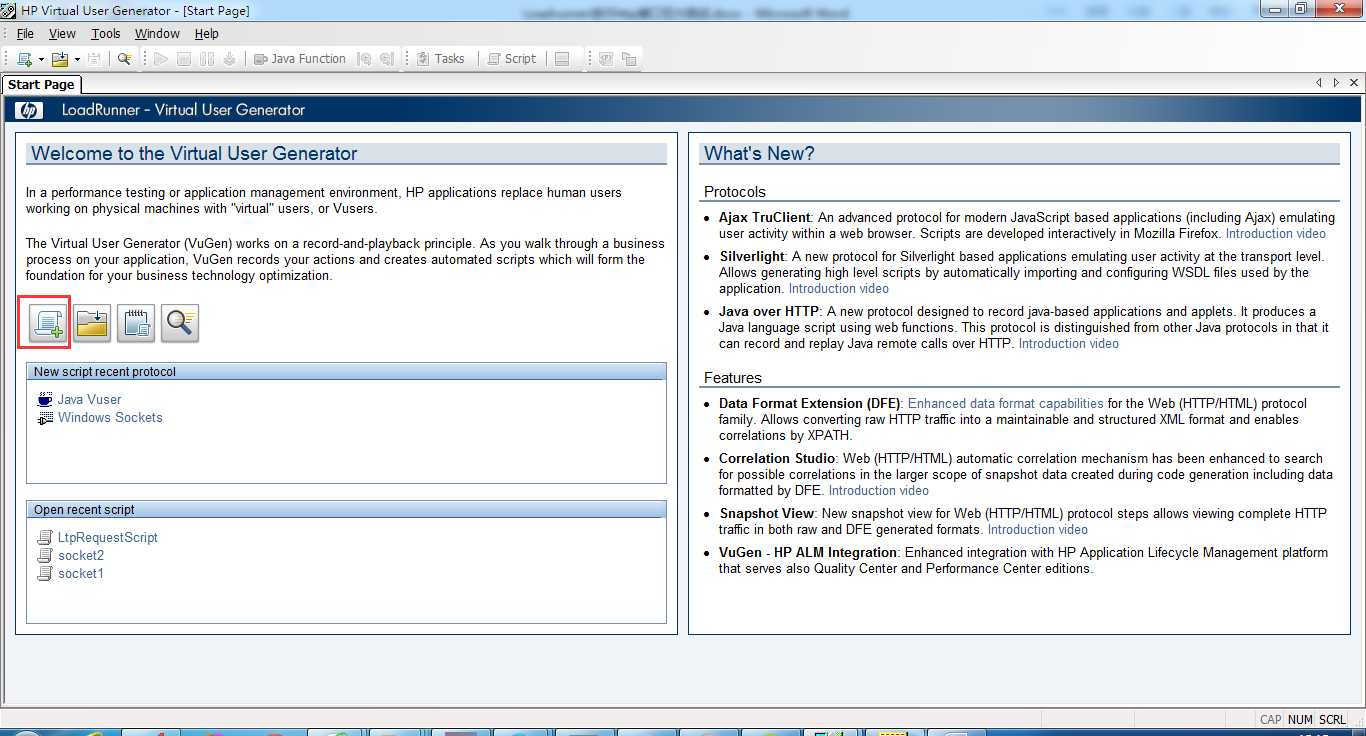
Task: Click the script icon beside LtpRequestScript
Action: coord(45,537)
